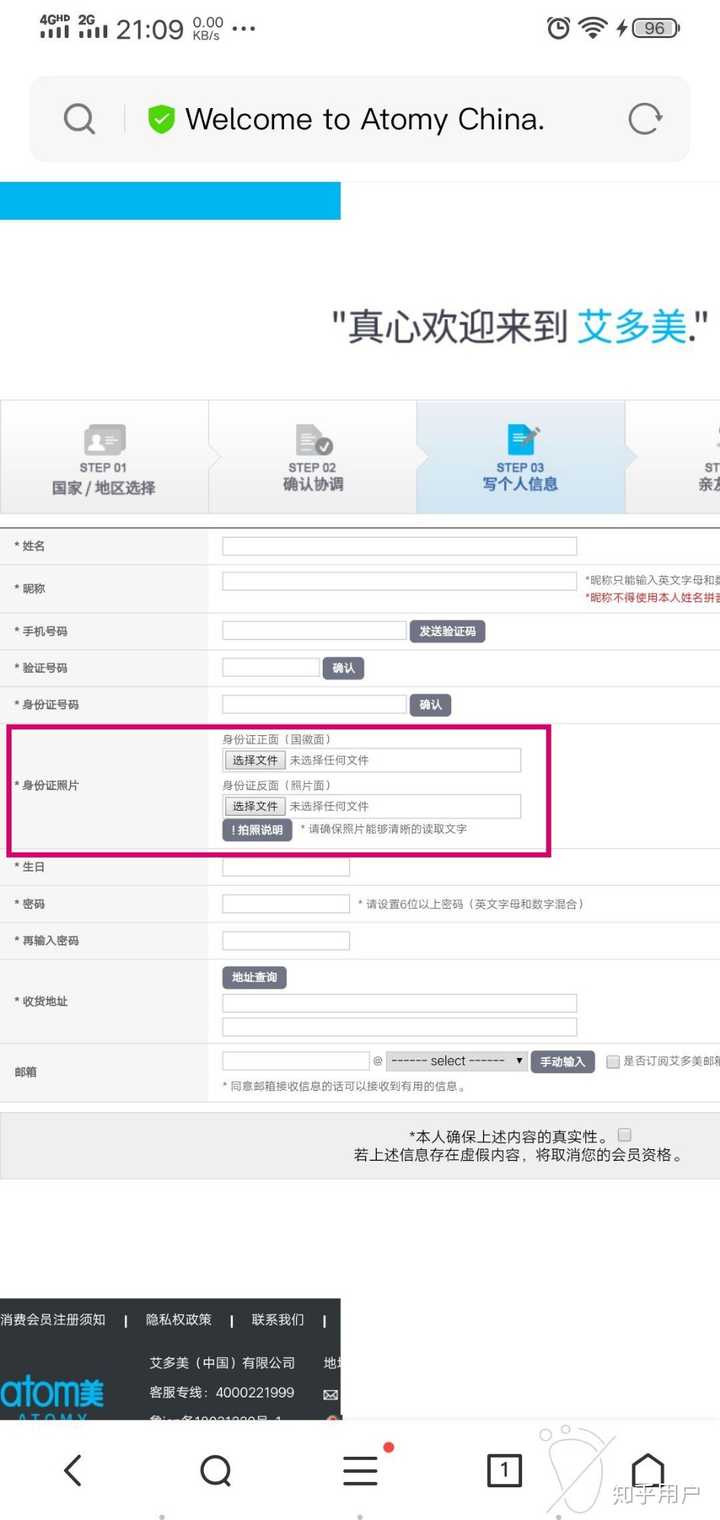Go back using the bottom back arrow

(x=72, y=1470)
